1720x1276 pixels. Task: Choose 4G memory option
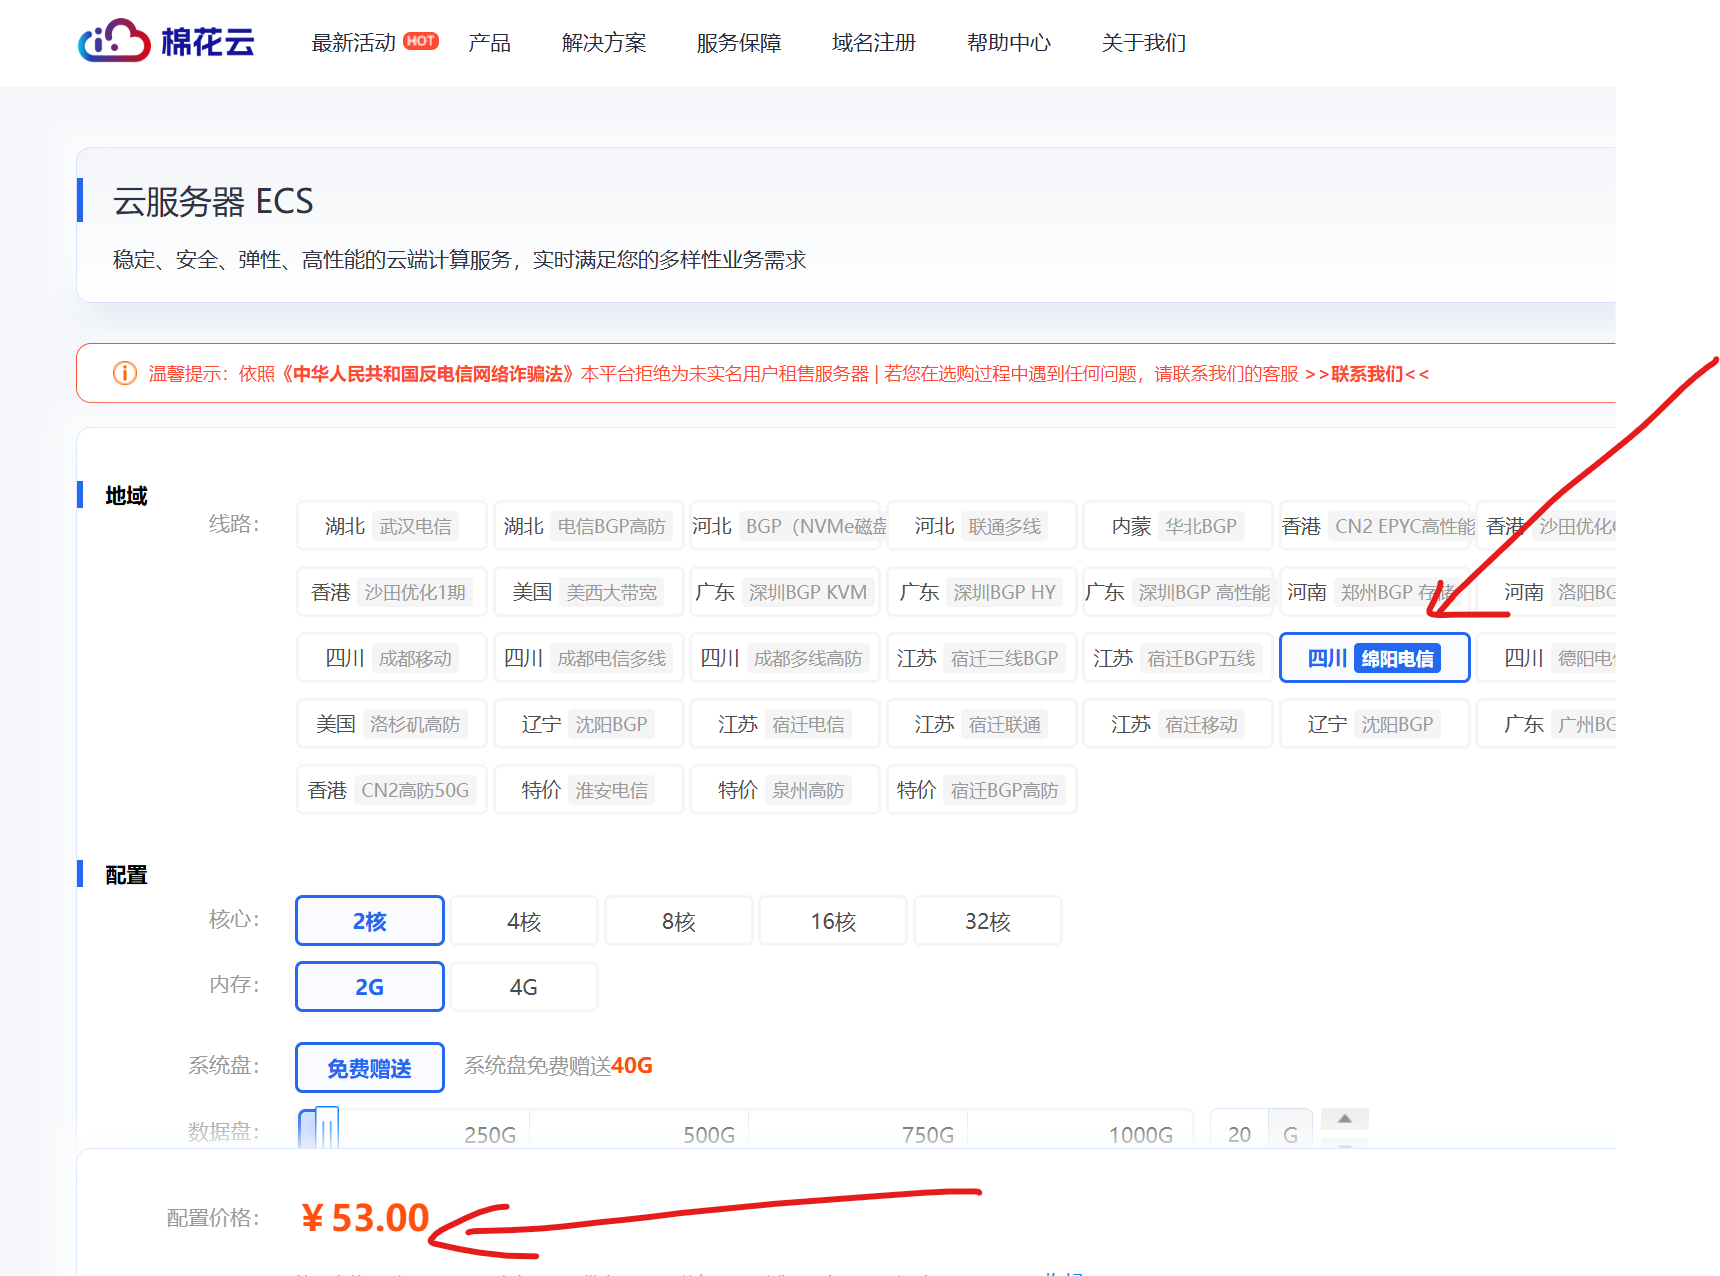tap(524, 987)
